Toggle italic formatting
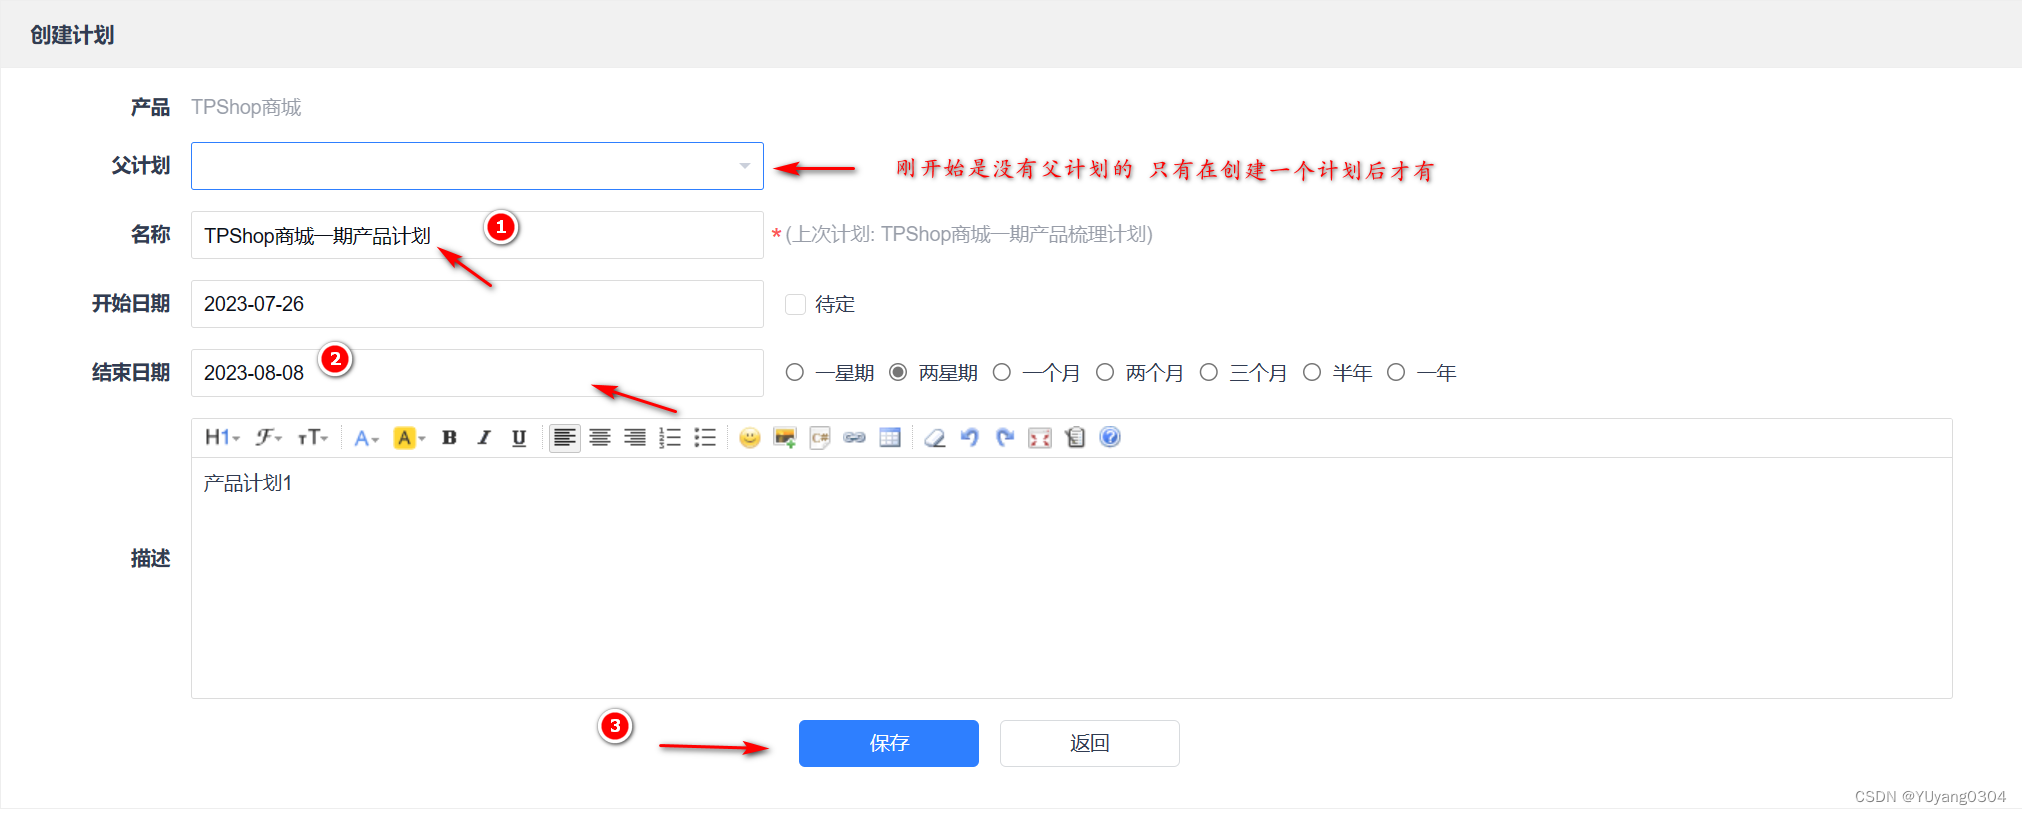This screenshot has width=2022, height=815. 484,438
